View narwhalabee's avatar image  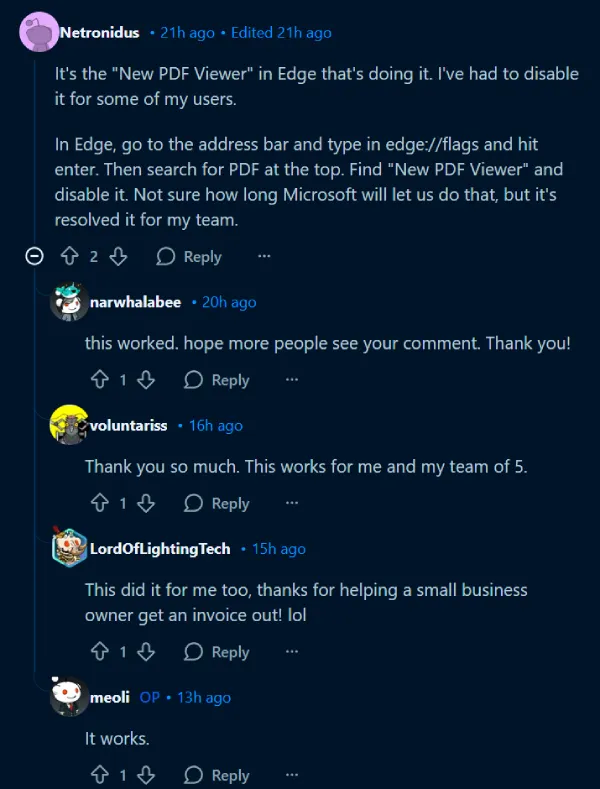pos(68,302)
